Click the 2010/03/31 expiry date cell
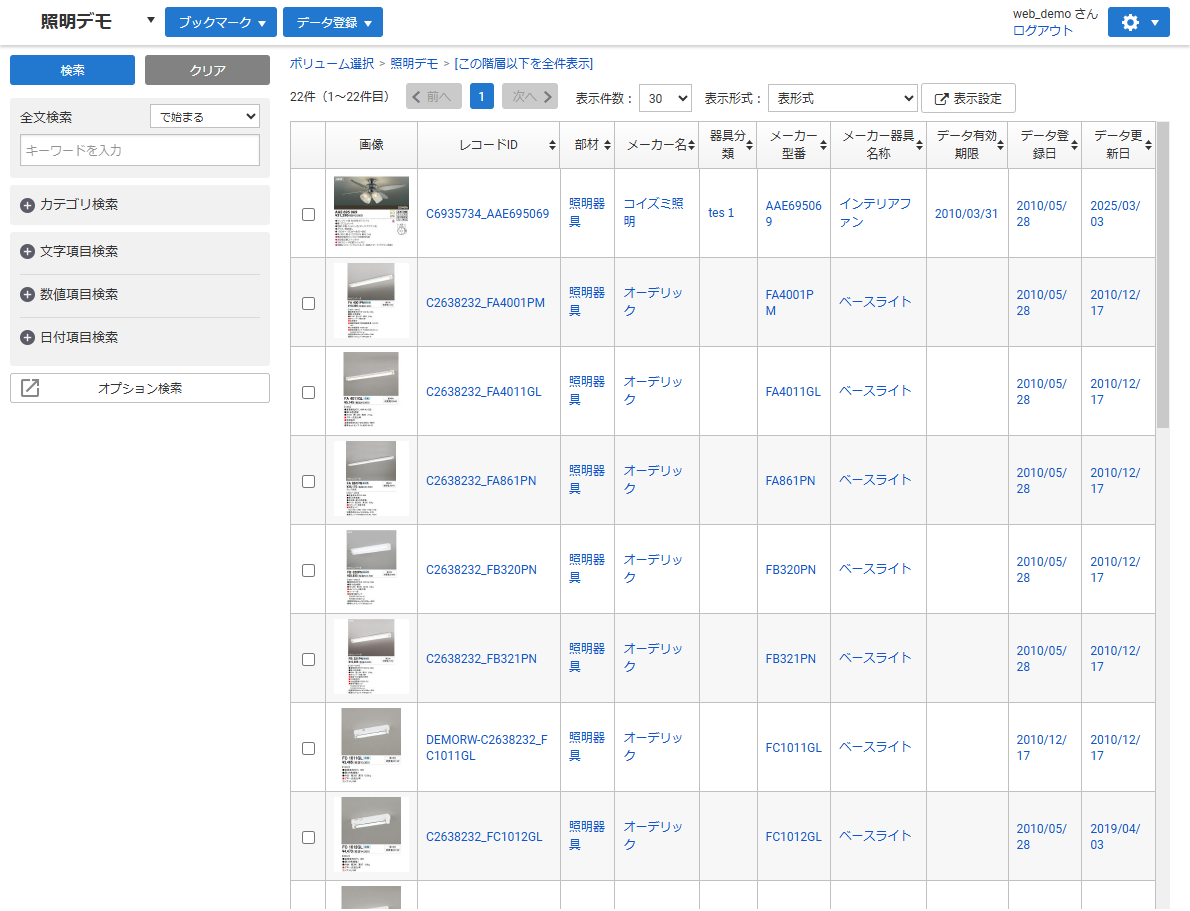The image size is (1190, 911). click(x=966, y=214)
